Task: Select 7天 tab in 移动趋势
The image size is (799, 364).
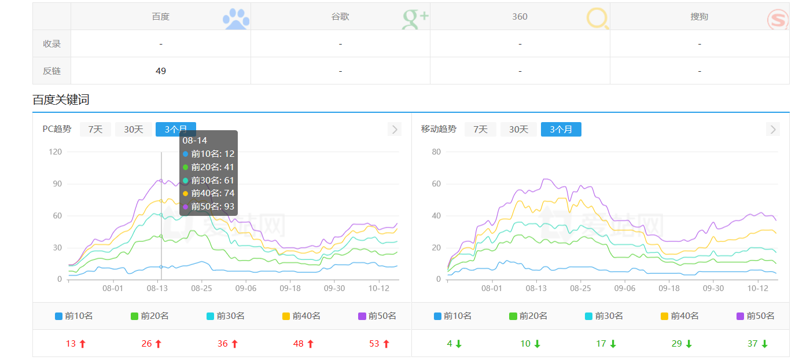Action: 481,129
